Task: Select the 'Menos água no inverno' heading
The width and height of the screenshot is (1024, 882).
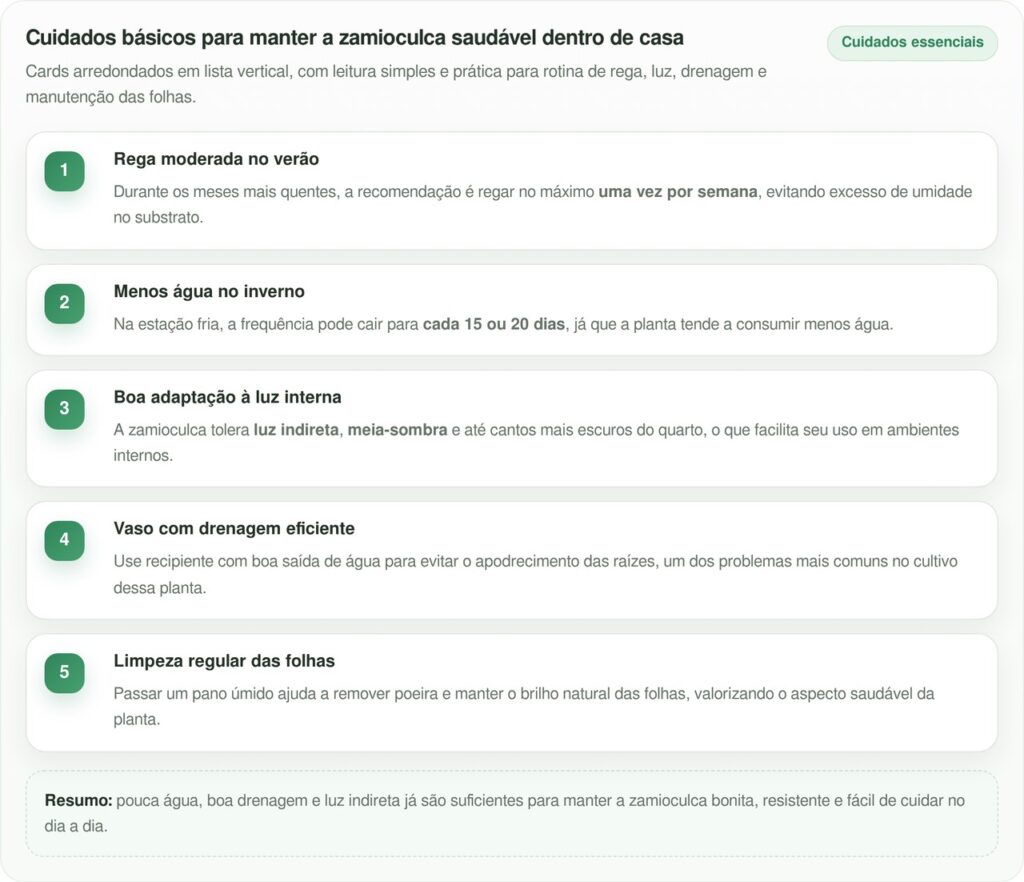Action: click(209, 292)
